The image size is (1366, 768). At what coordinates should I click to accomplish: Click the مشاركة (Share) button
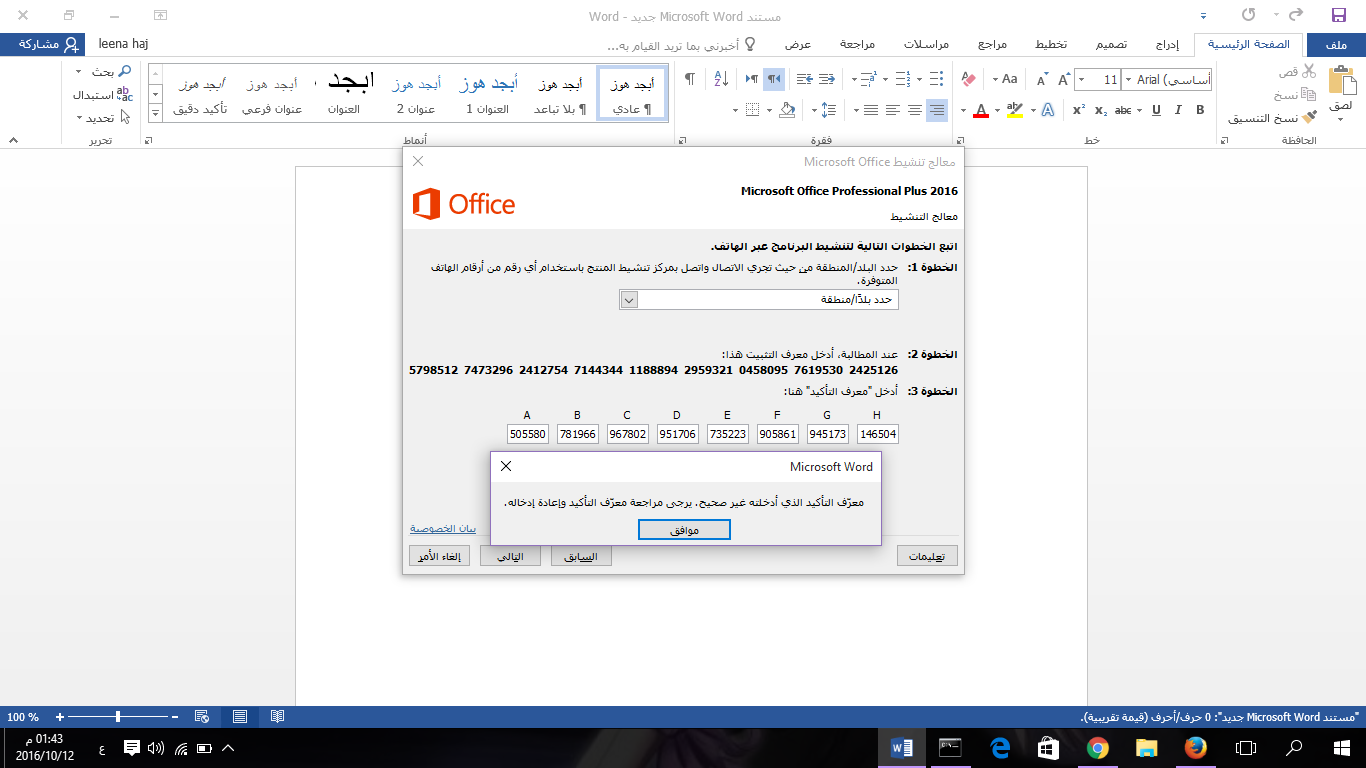43,45
